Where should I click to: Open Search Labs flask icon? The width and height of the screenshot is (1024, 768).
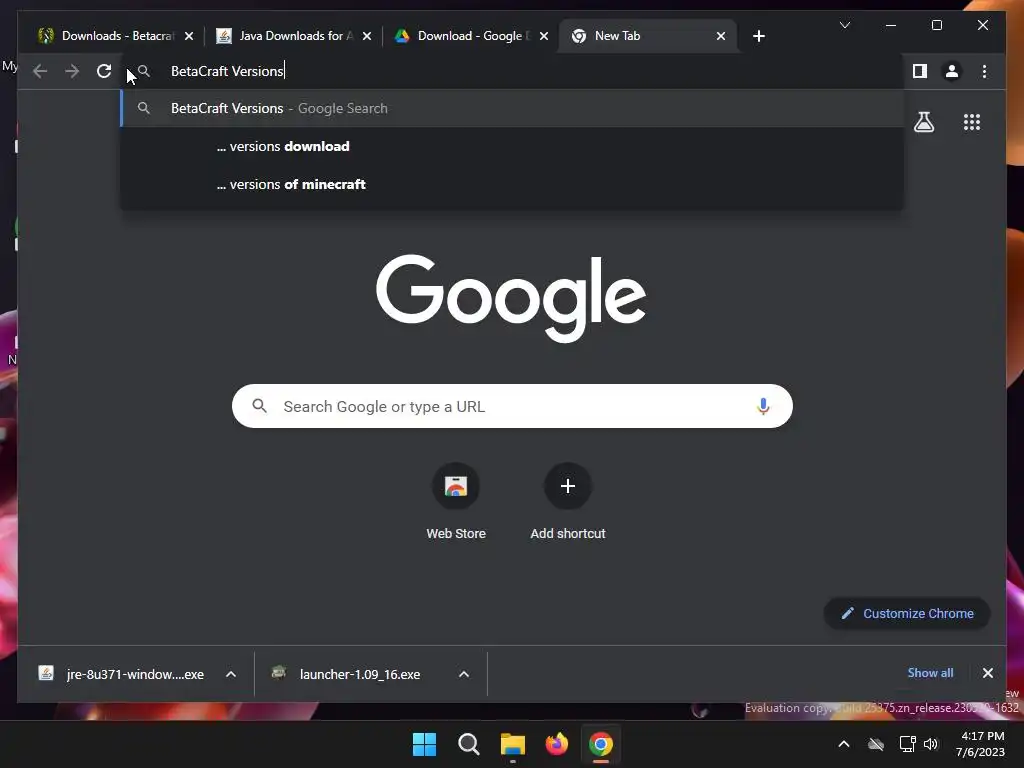(x=923, y=122)
